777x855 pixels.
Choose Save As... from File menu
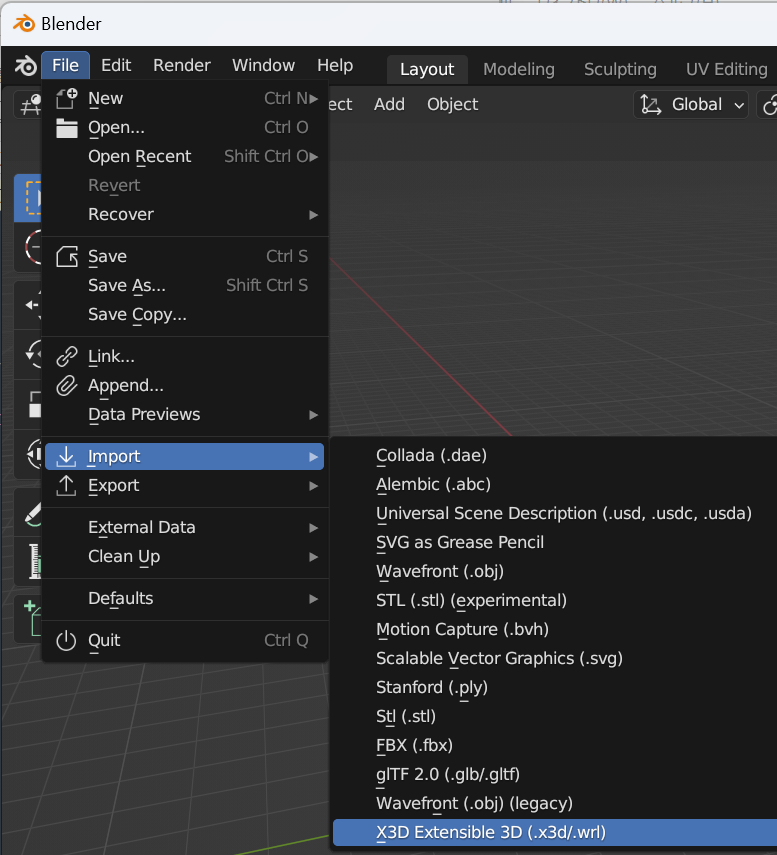point(185,285)
